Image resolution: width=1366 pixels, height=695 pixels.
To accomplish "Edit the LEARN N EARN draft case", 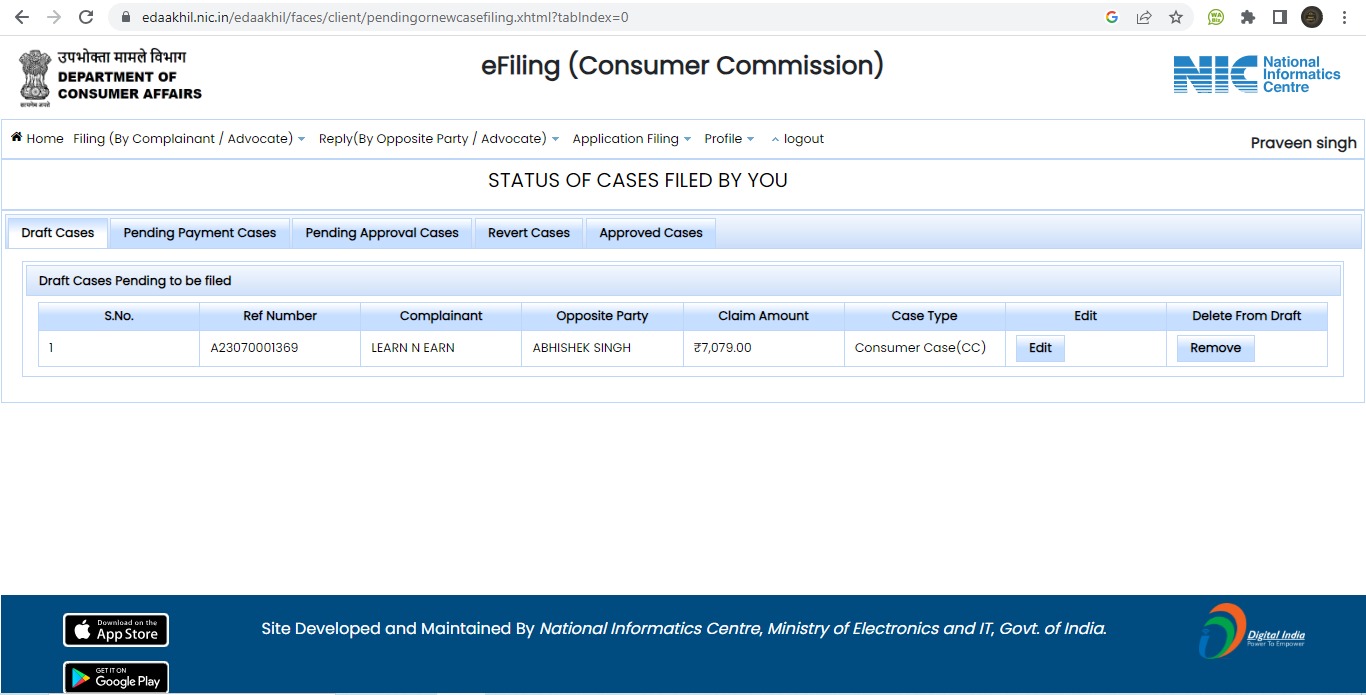I will point(1040,348).
